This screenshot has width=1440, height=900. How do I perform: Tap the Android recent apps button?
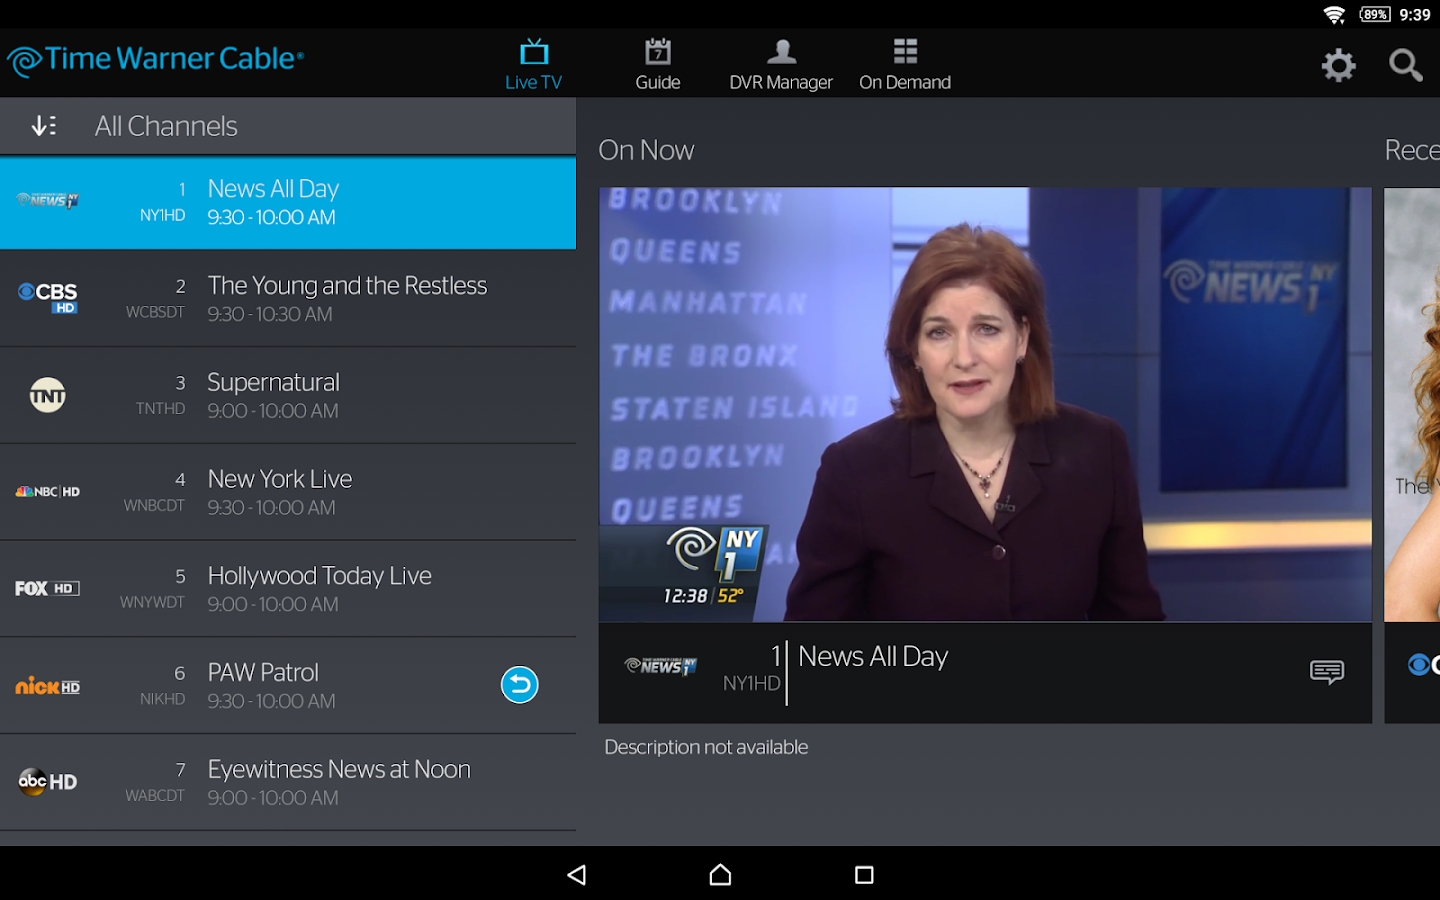point(864,875)
